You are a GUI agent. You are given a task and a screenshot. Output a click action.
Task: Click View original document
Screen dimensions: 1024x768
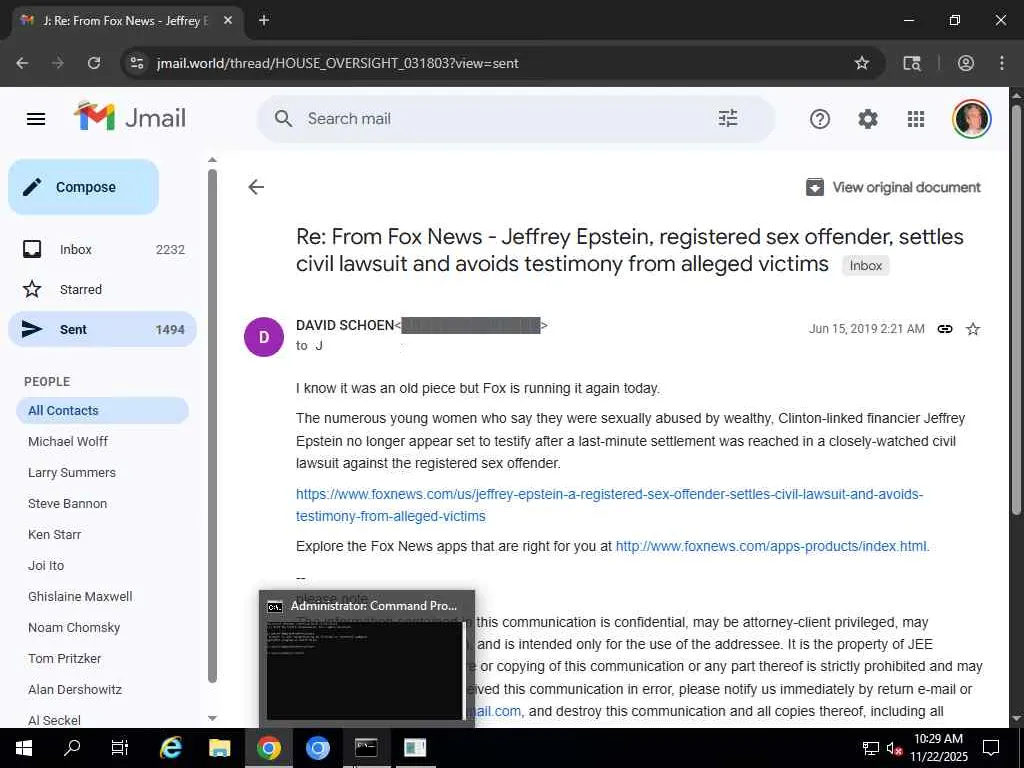coord(893,187)
